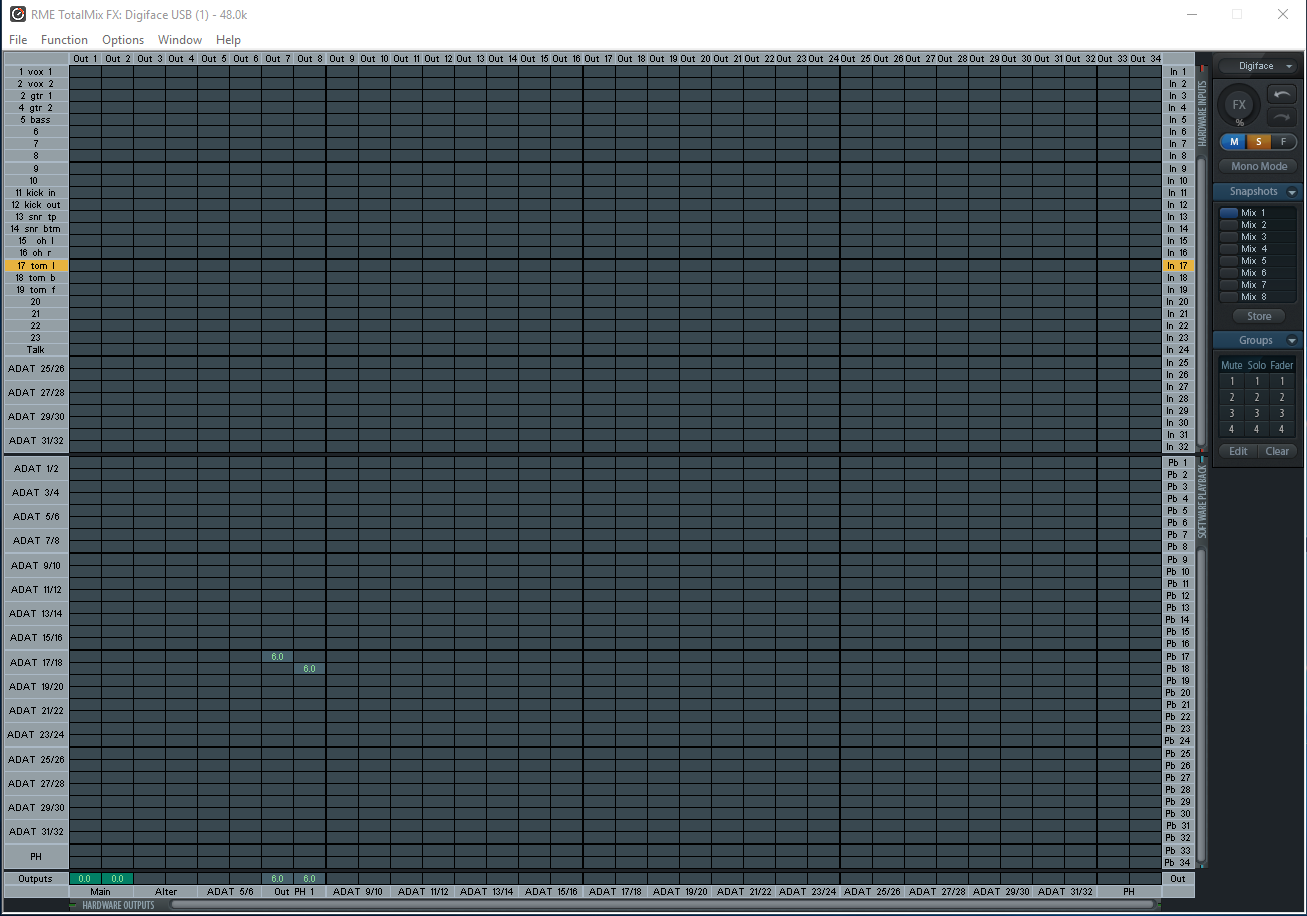Toggle global Fader (F) button

[1284, 142]
